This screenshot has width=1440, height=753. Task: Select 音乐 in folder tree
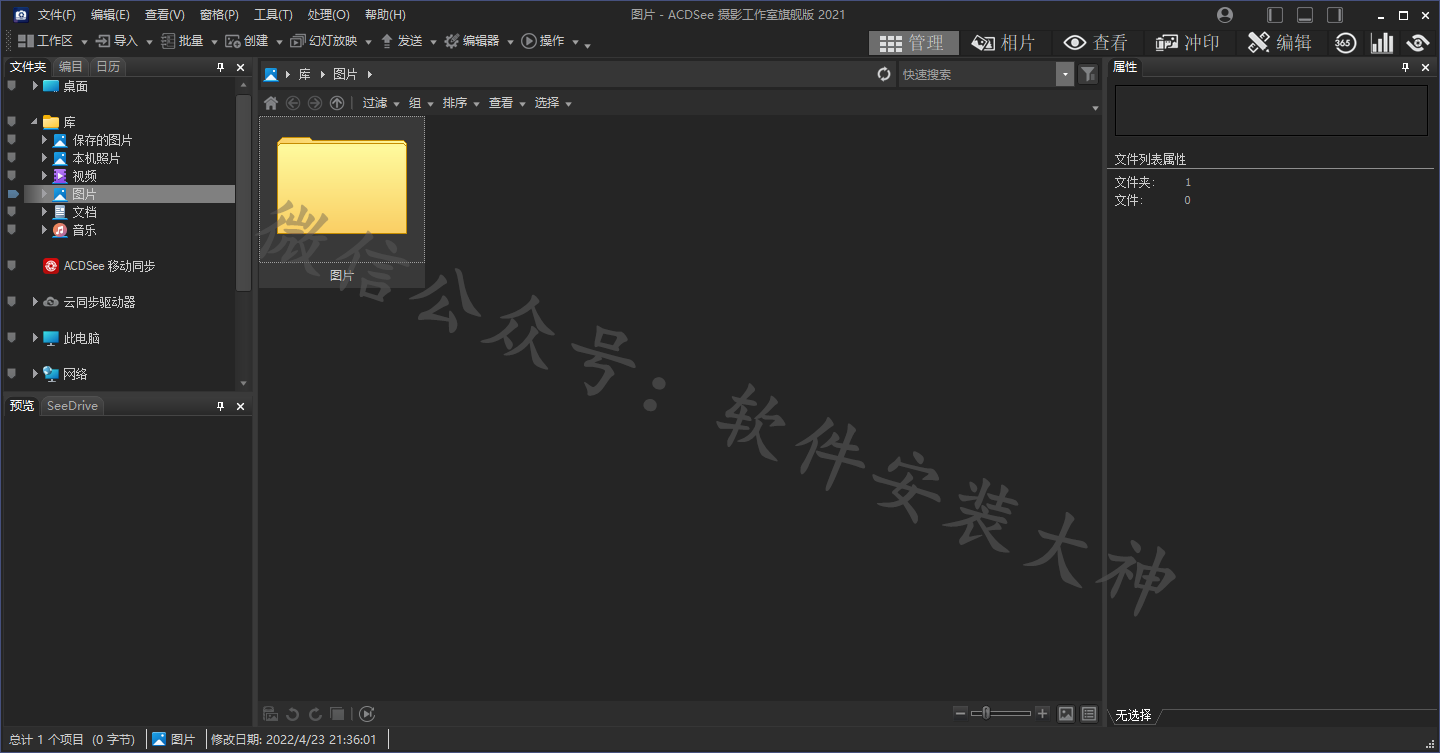coord(84,230)
